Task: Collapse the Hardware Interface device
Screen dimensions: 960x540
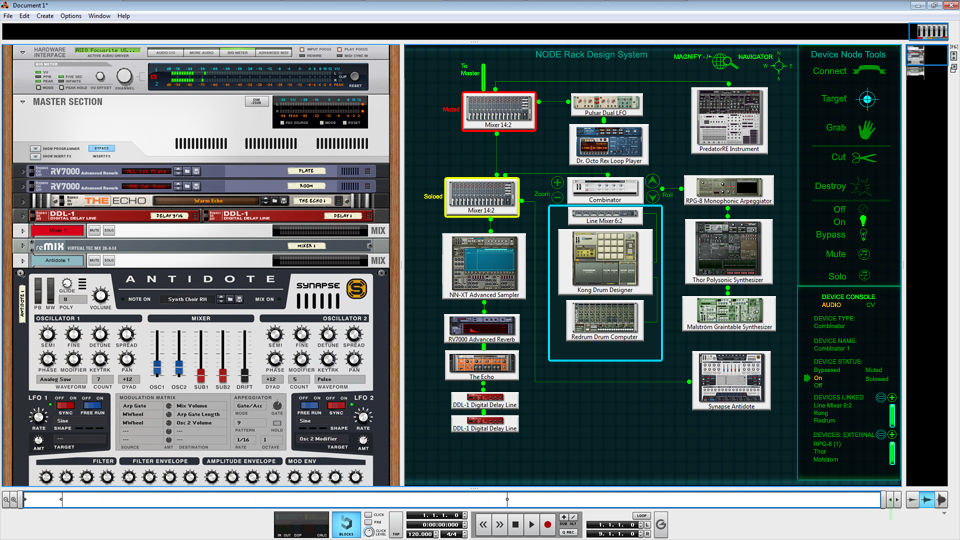Action: [x=23, y=53]
